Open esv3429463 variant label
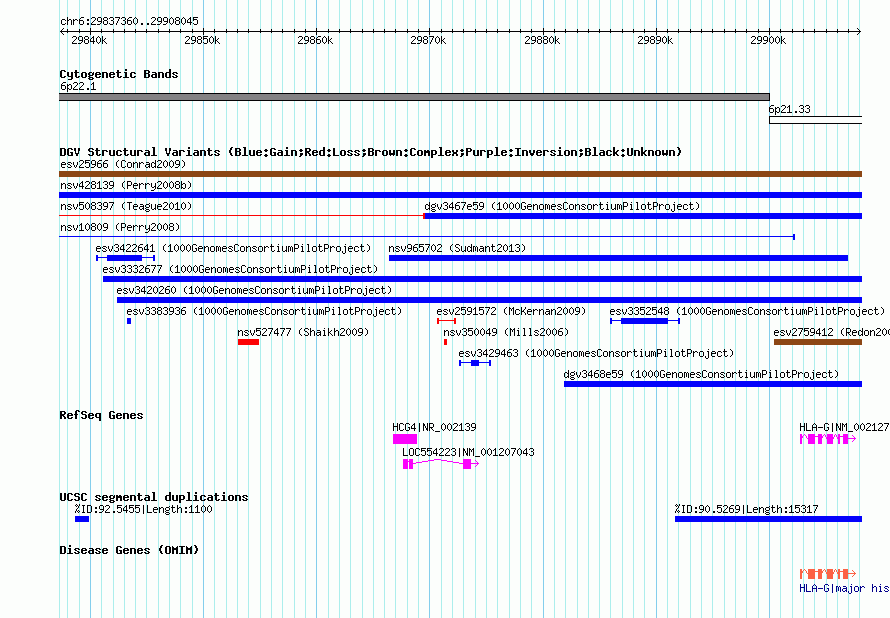The width and height of the screenshot is (890, 618). (x=596, y=353)
